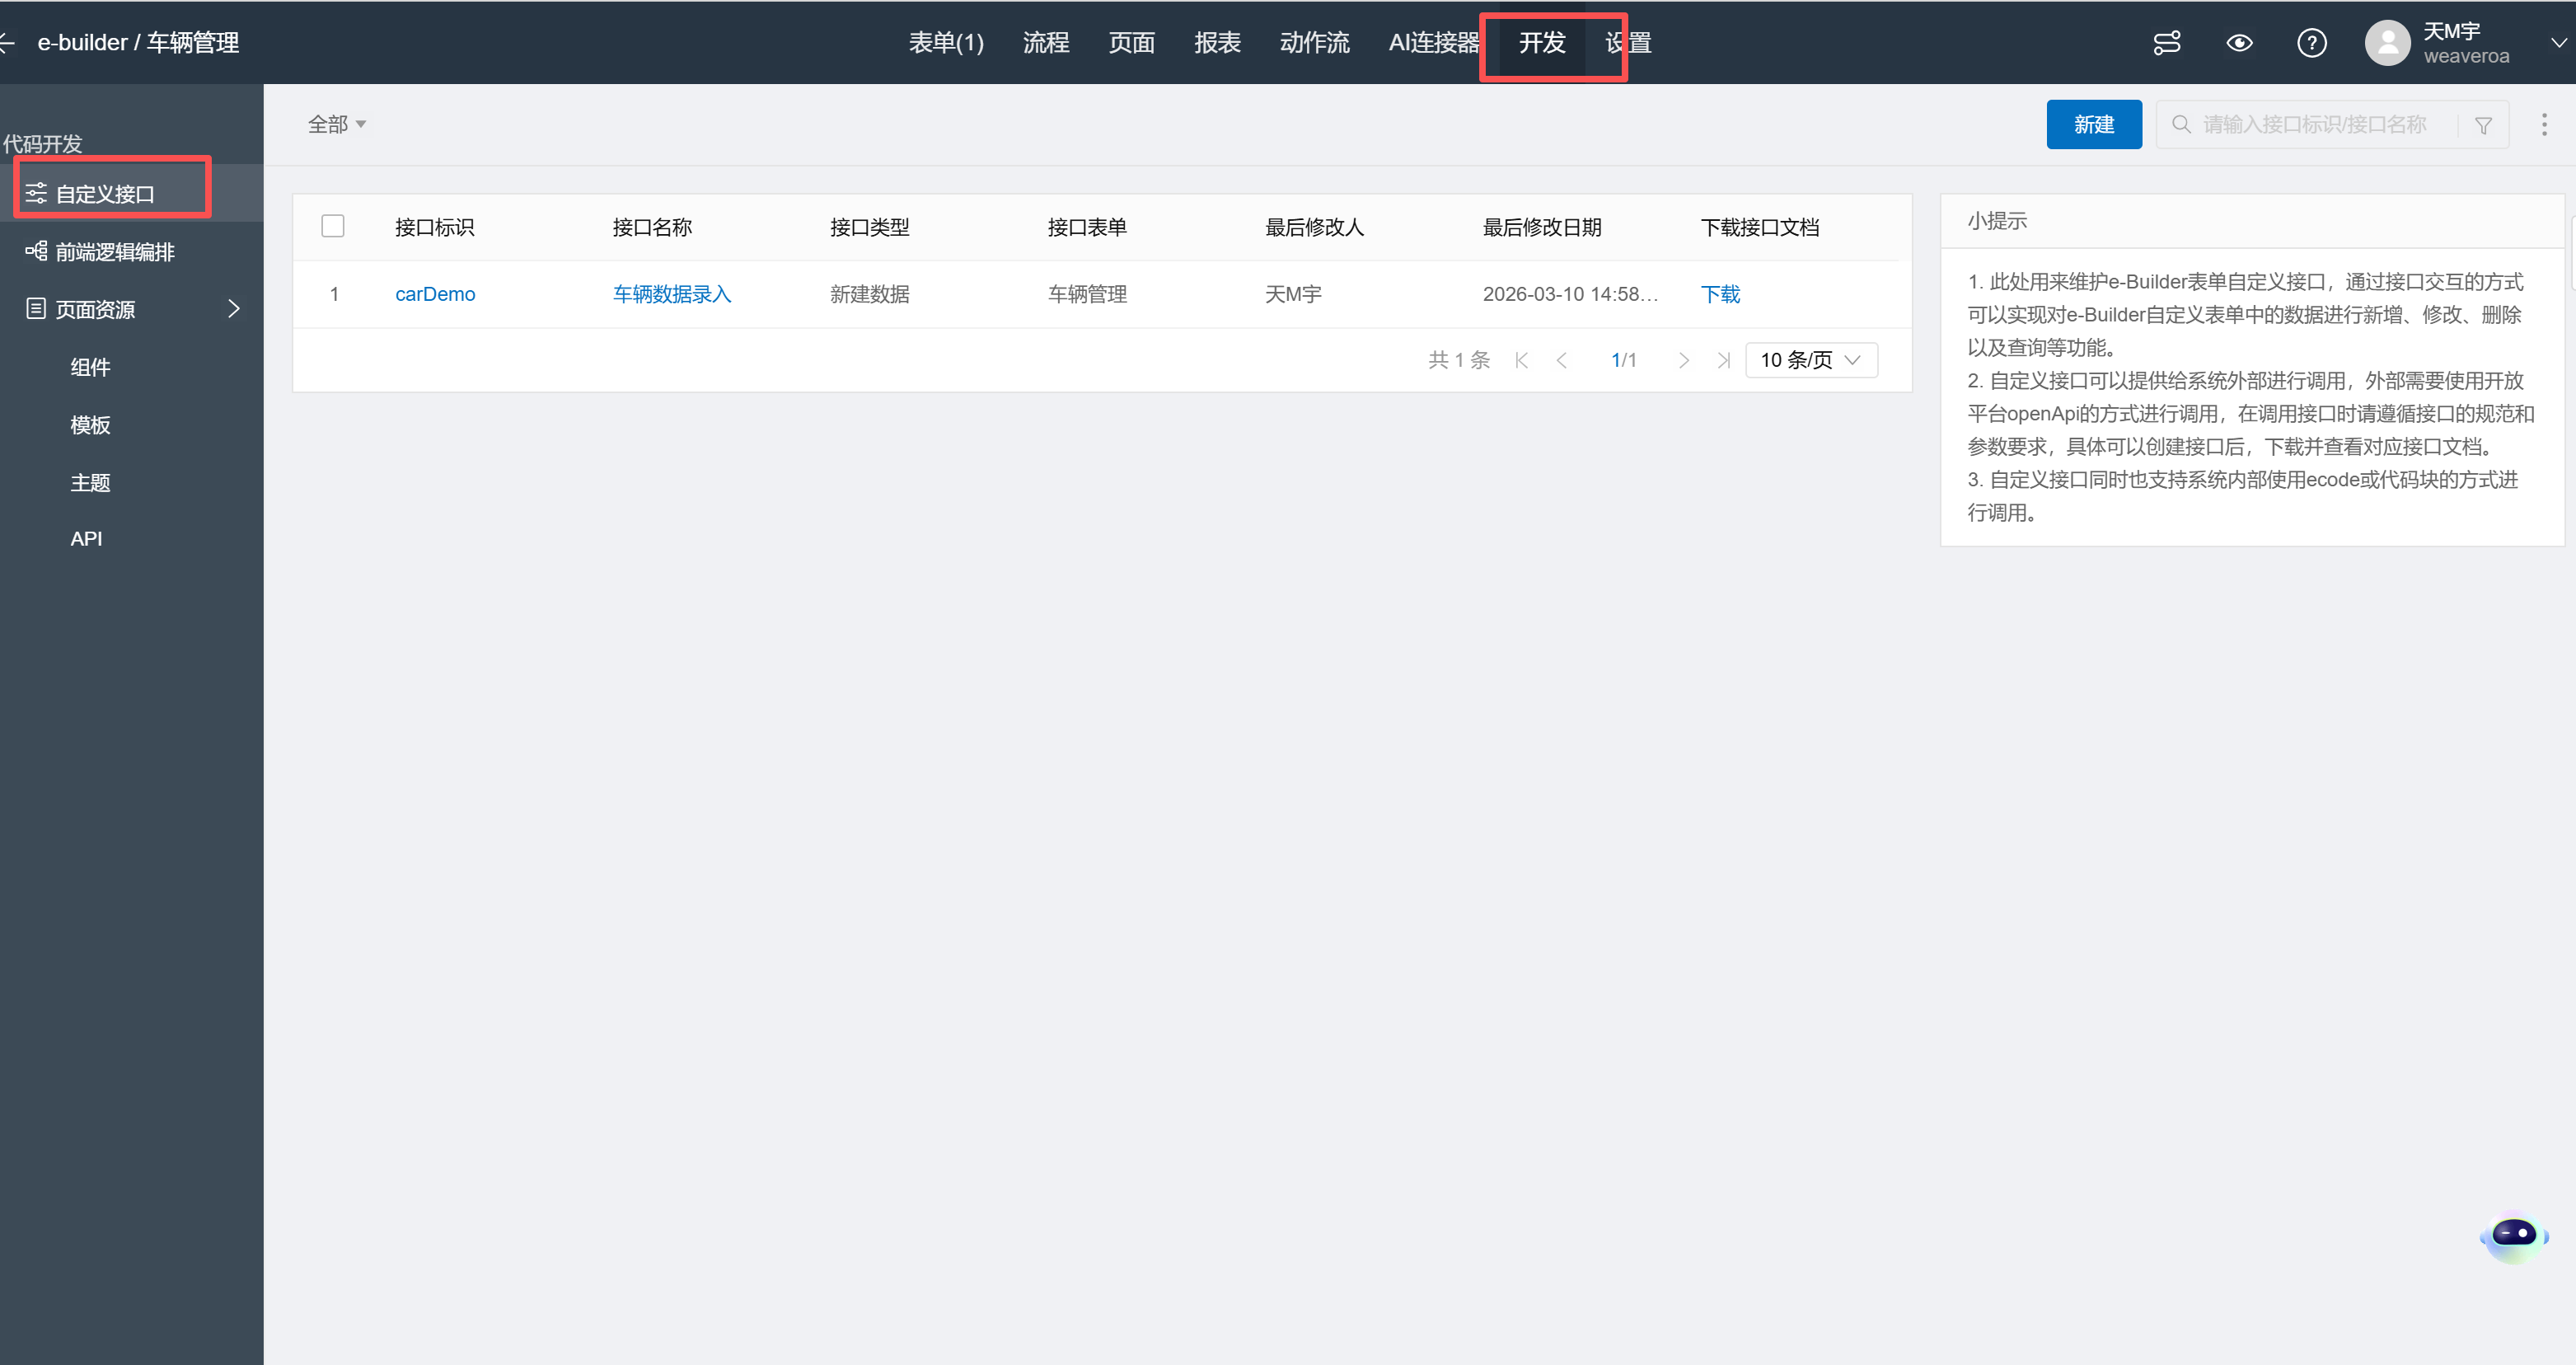
Task: Focus the interface name search field
Action: pos(2314,125)
